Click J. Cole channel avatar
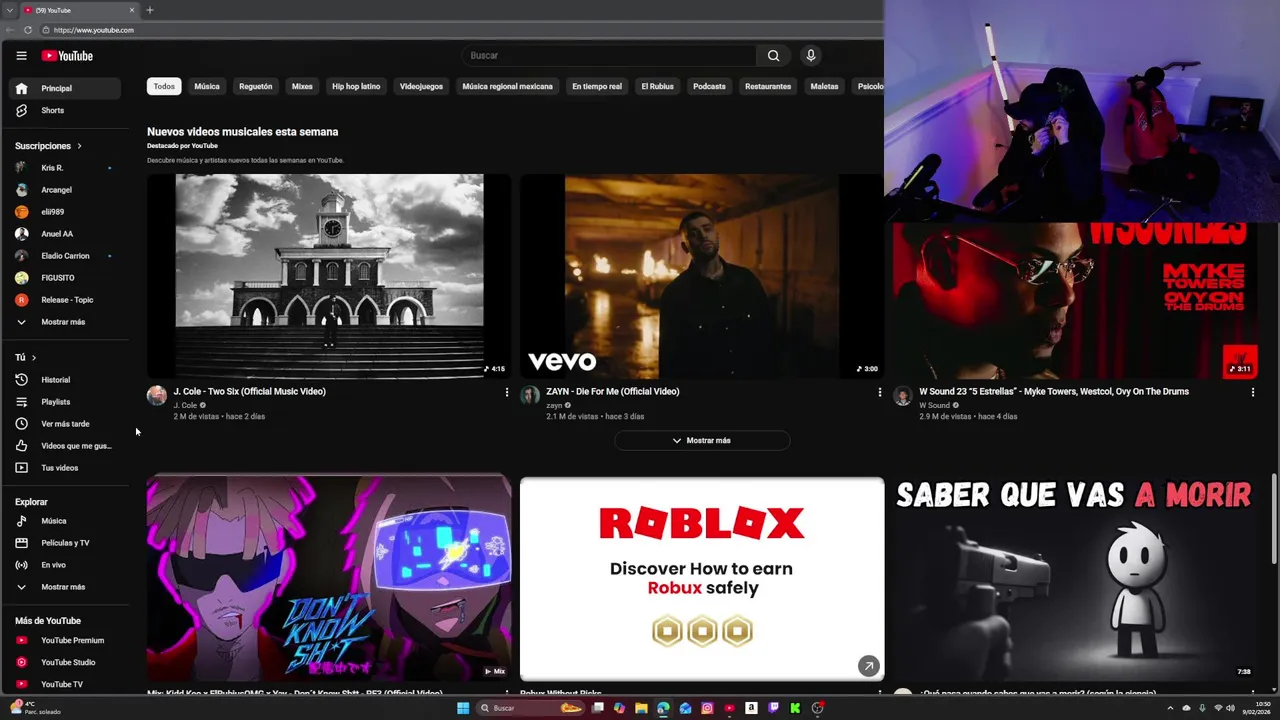Viewport: 1280px width, 720px height. (x=157, y=395)
